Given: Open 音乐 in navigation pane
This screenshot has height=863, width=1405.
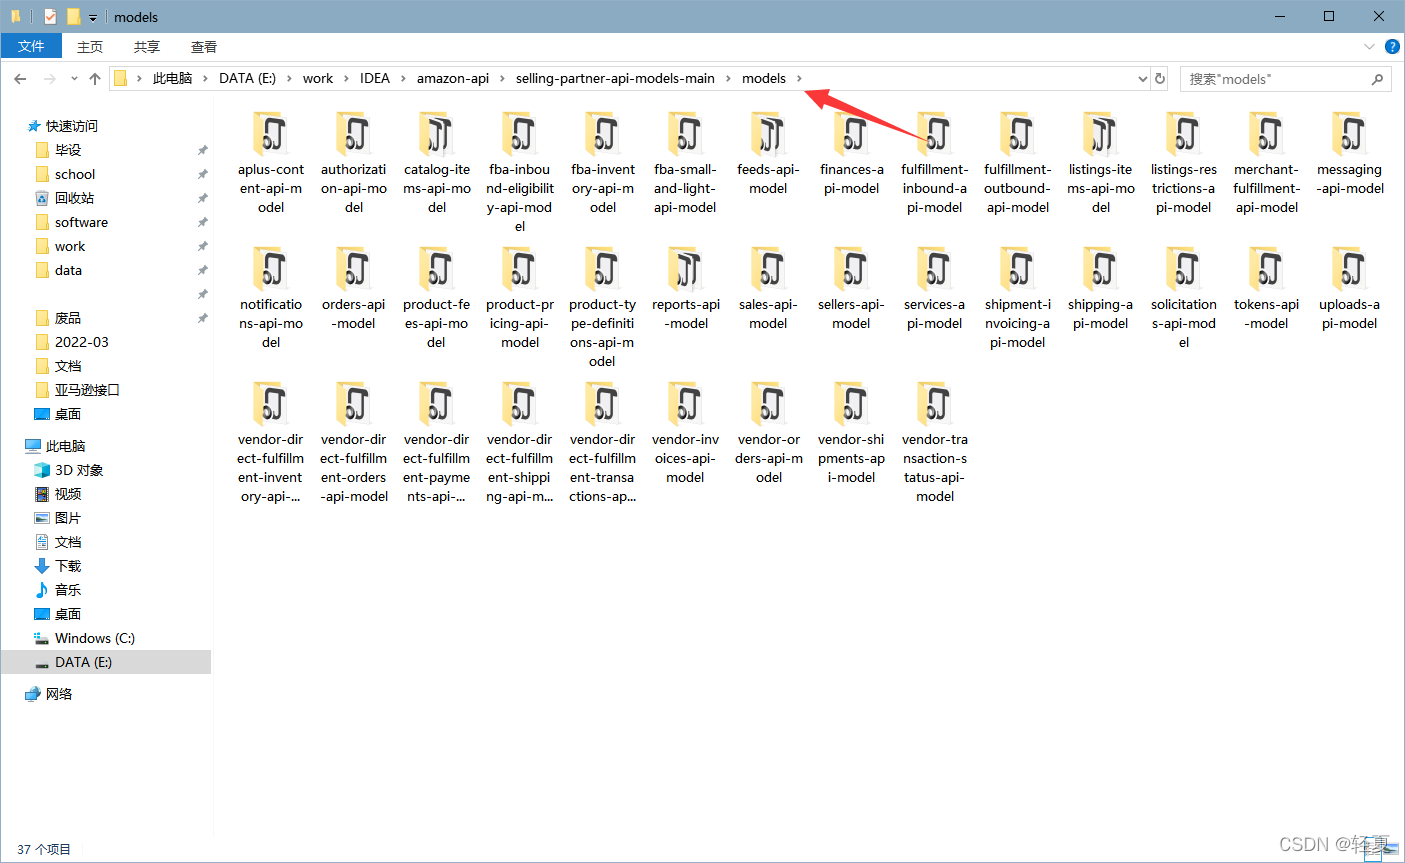Looking at the screenshot, I should [x=68, y=590].
